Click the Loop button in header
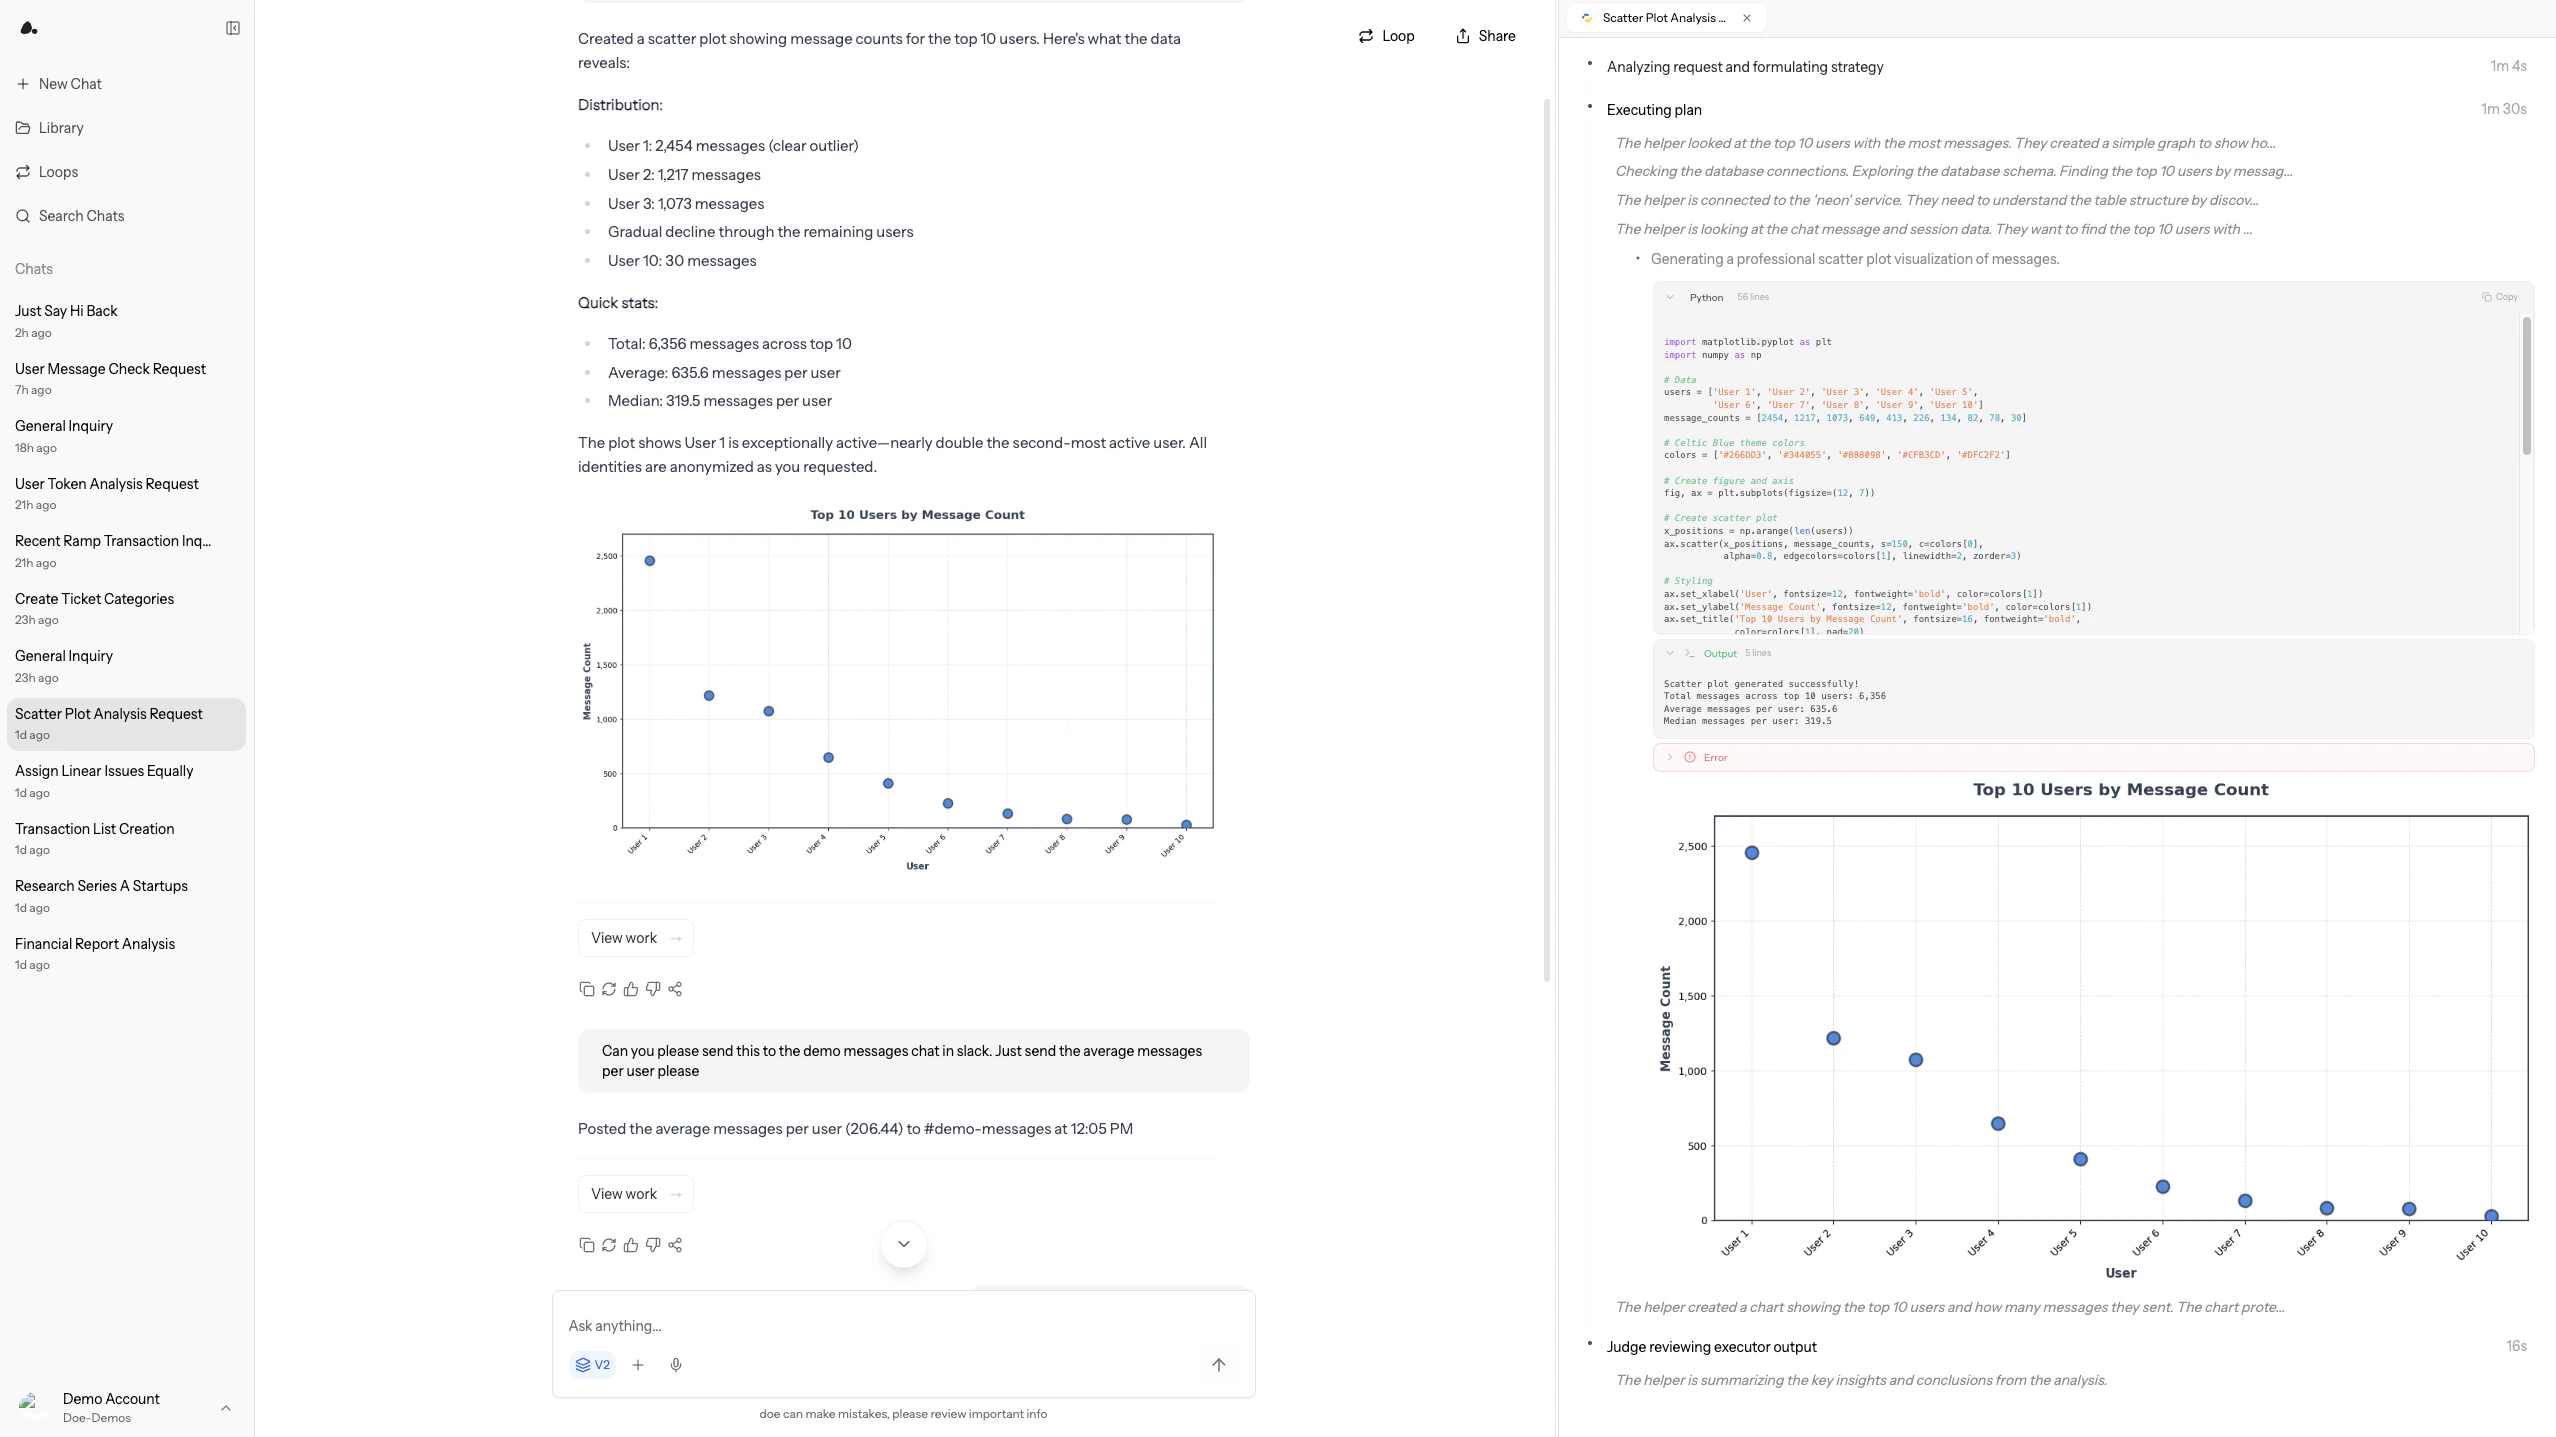This screenshot has width=2556, height=1437. 1386,36
